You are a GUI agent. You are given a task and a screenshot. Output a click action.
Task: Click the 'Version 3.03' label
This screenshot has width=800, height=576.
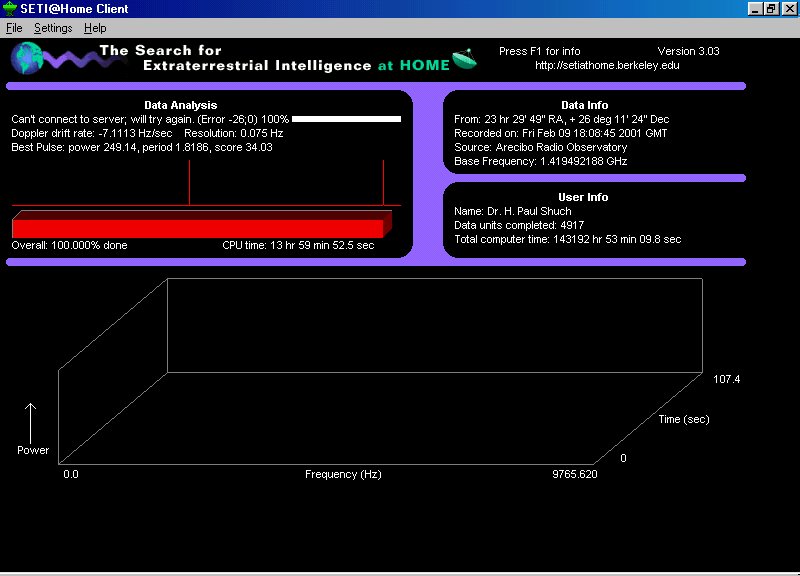pyautogui.click(x=688, y=52)
